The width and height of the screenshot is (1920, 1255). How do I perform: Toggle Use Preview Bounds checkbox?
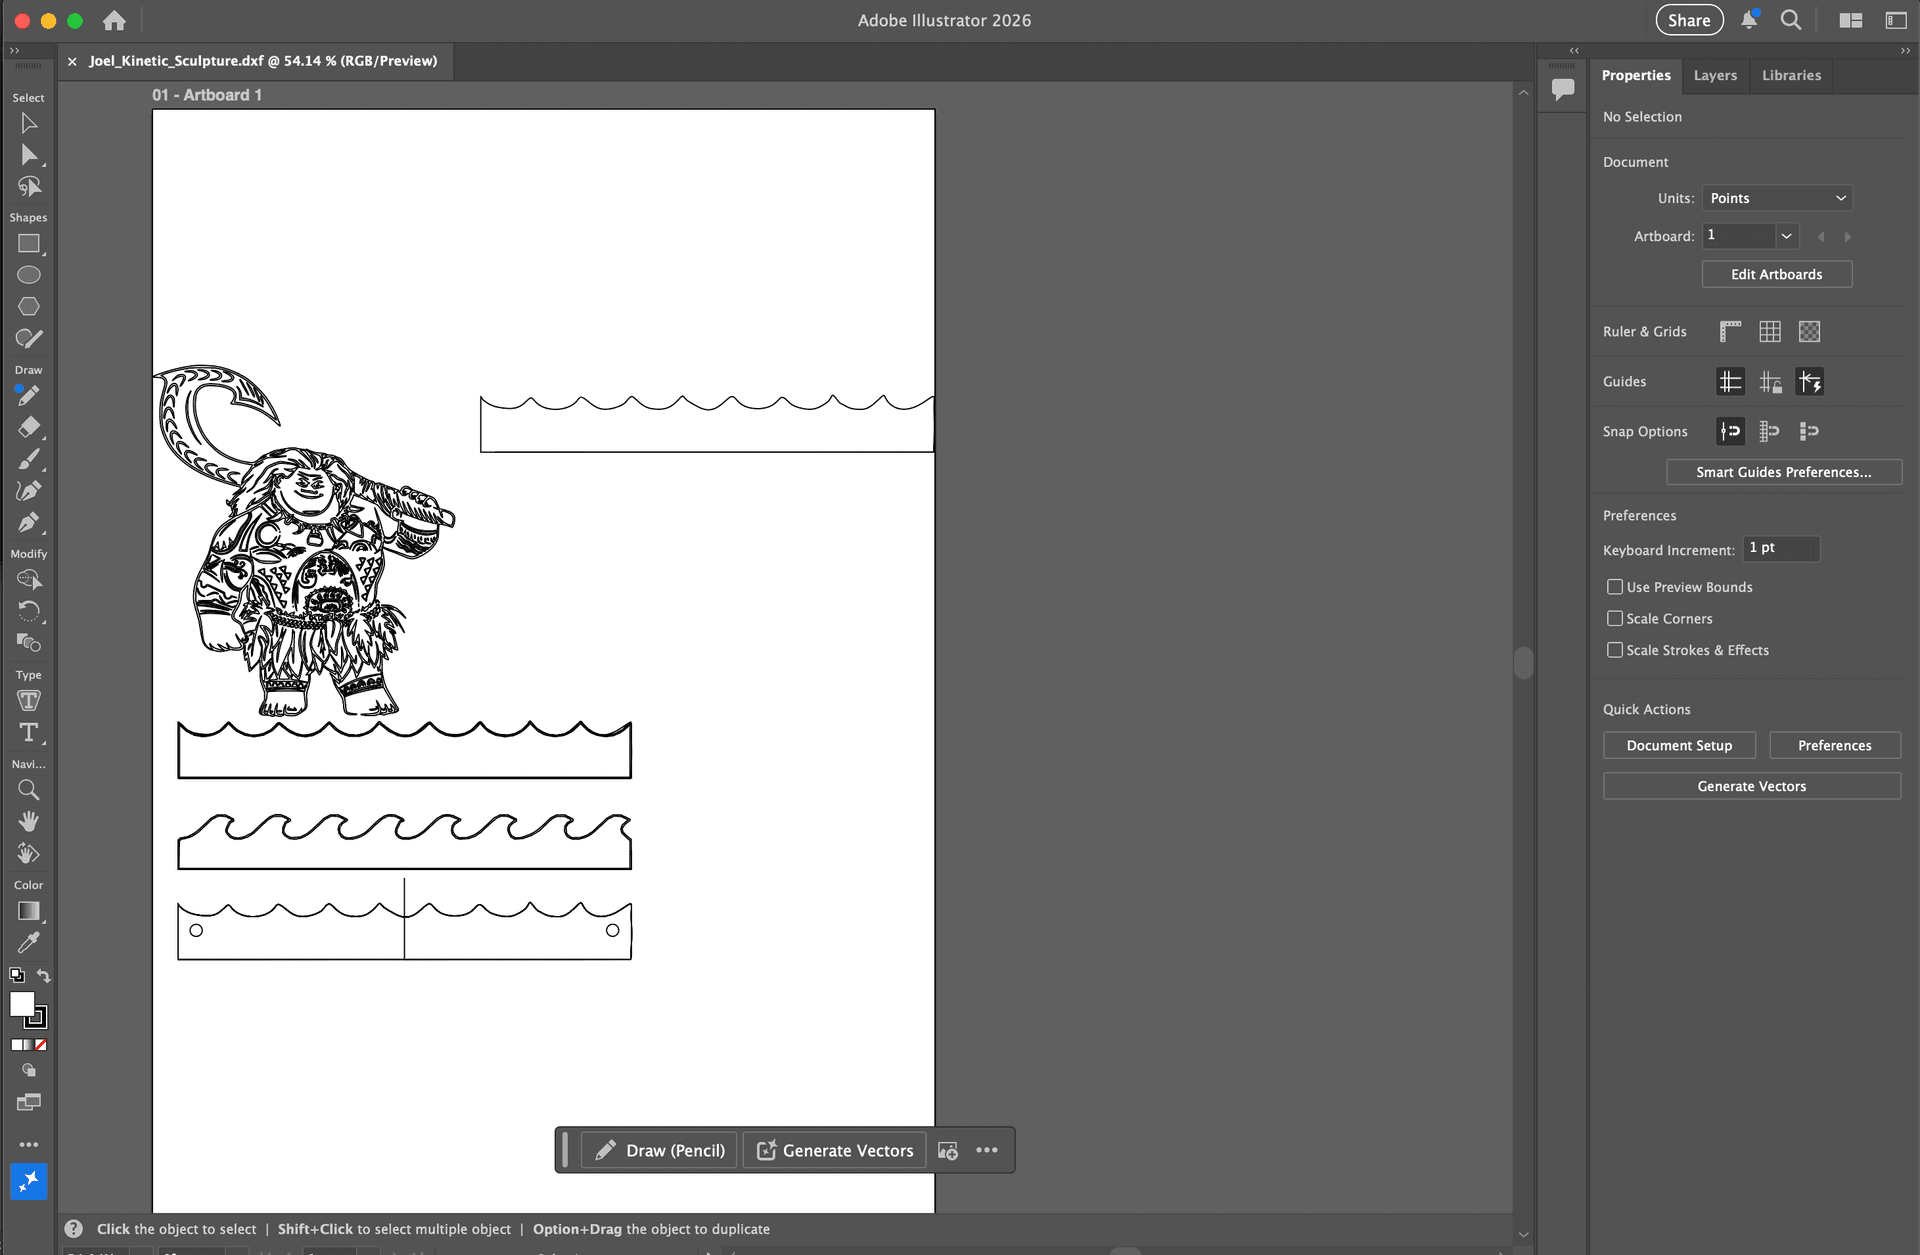(1615, 587)
